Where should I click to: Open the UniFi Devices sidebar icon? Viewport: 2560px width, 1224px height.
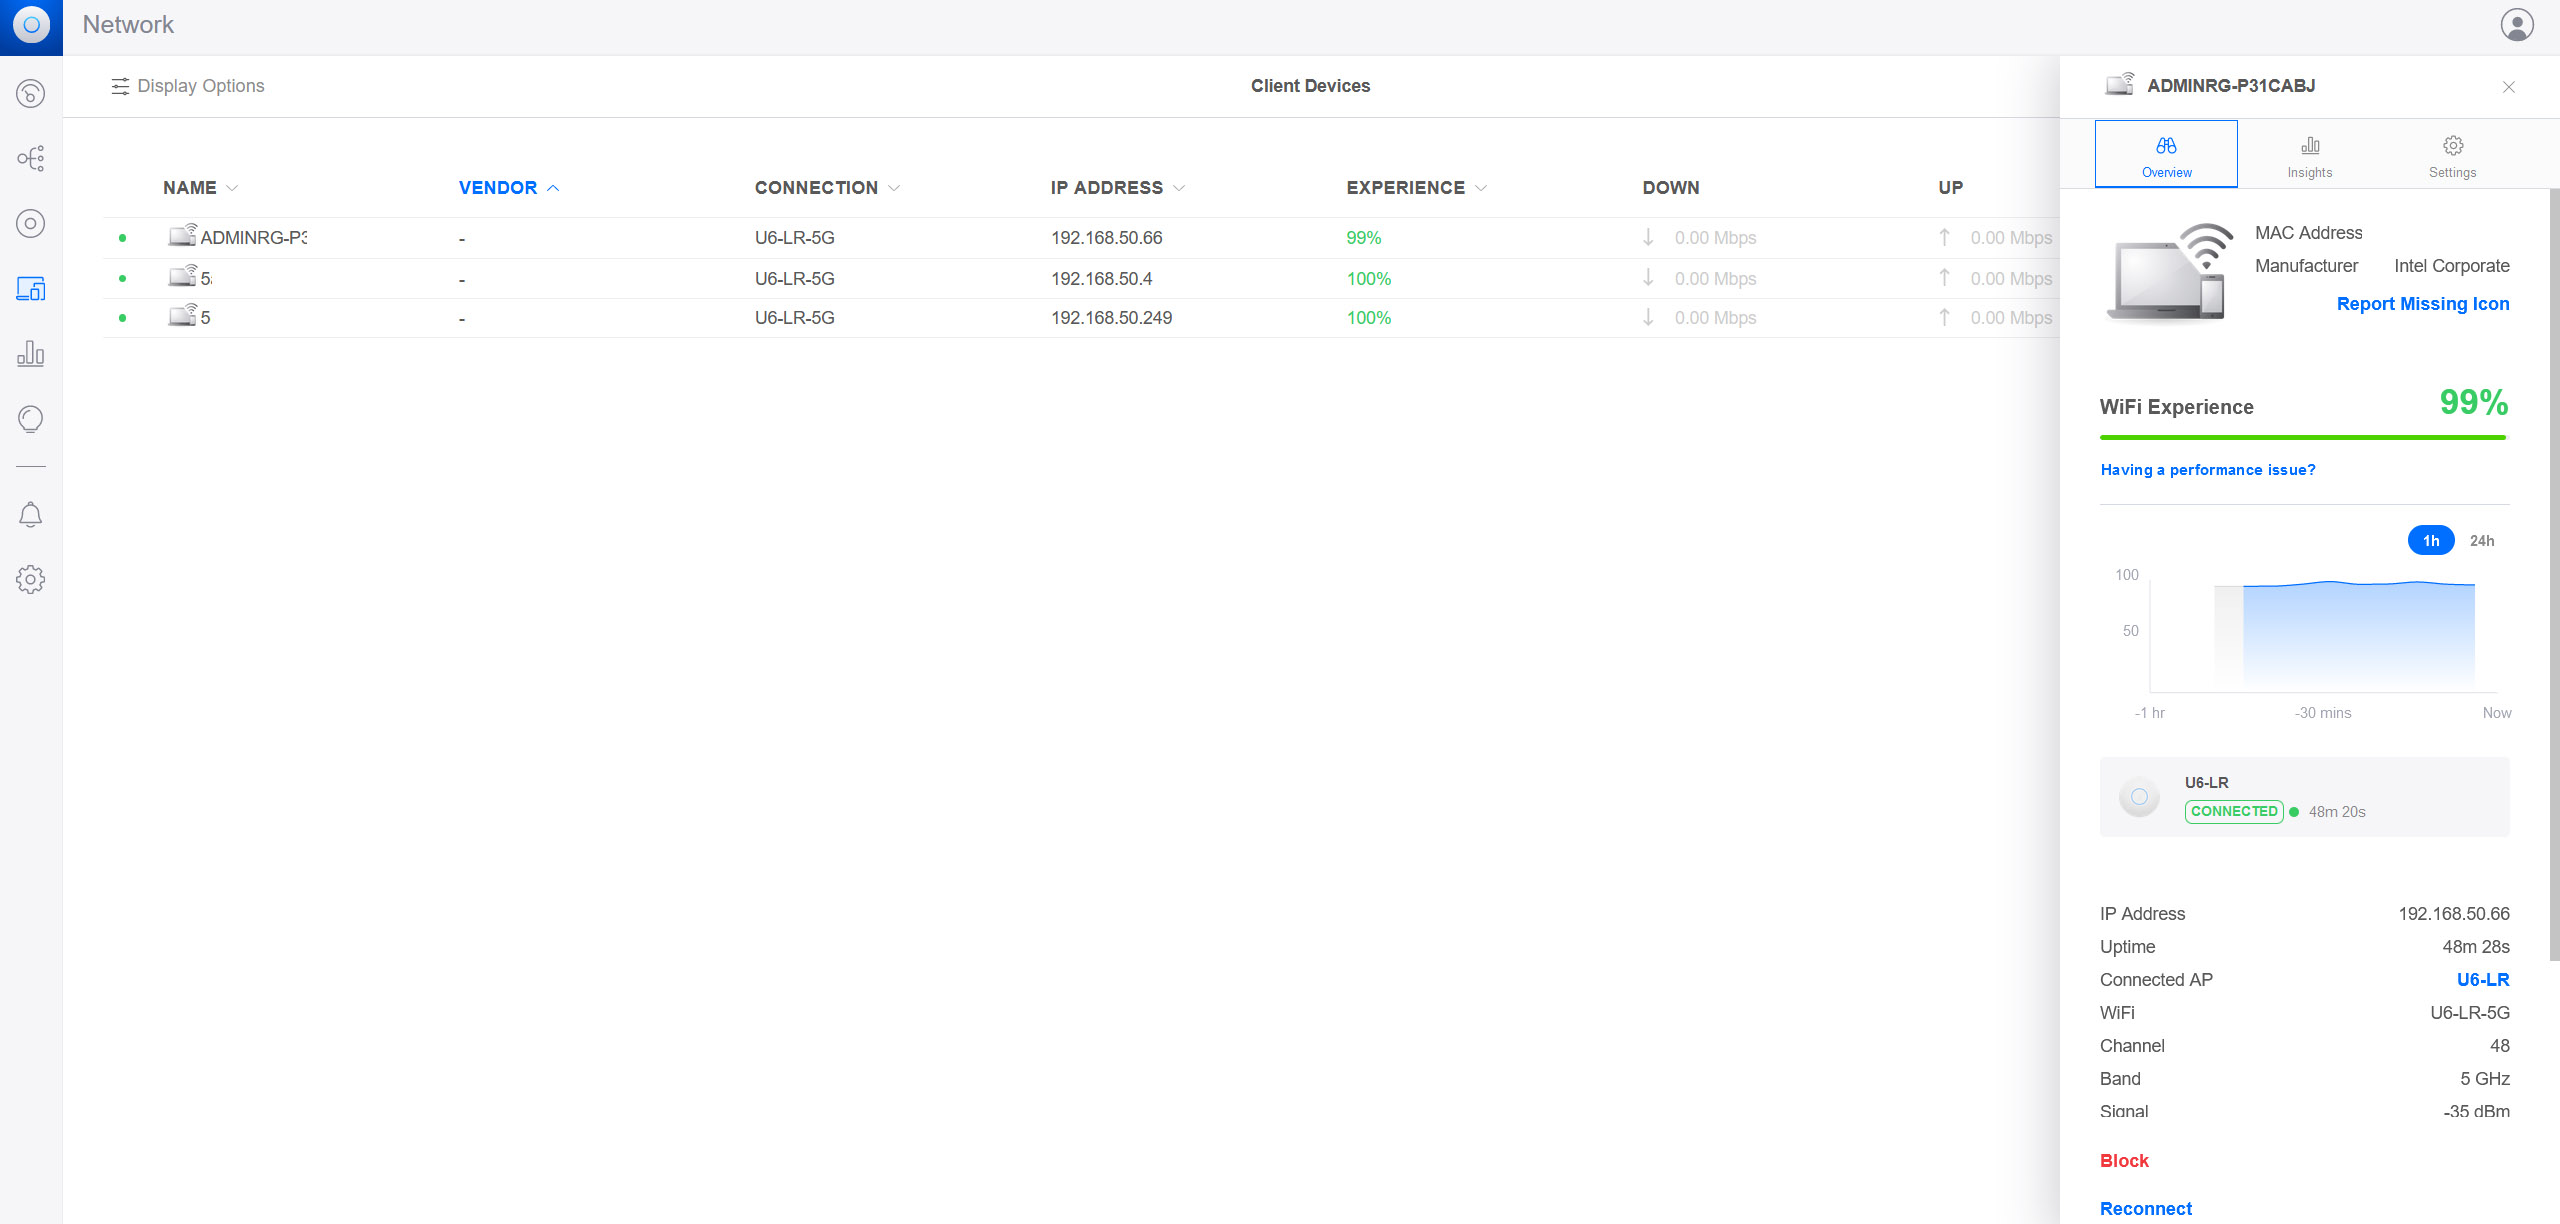[31, 224]
